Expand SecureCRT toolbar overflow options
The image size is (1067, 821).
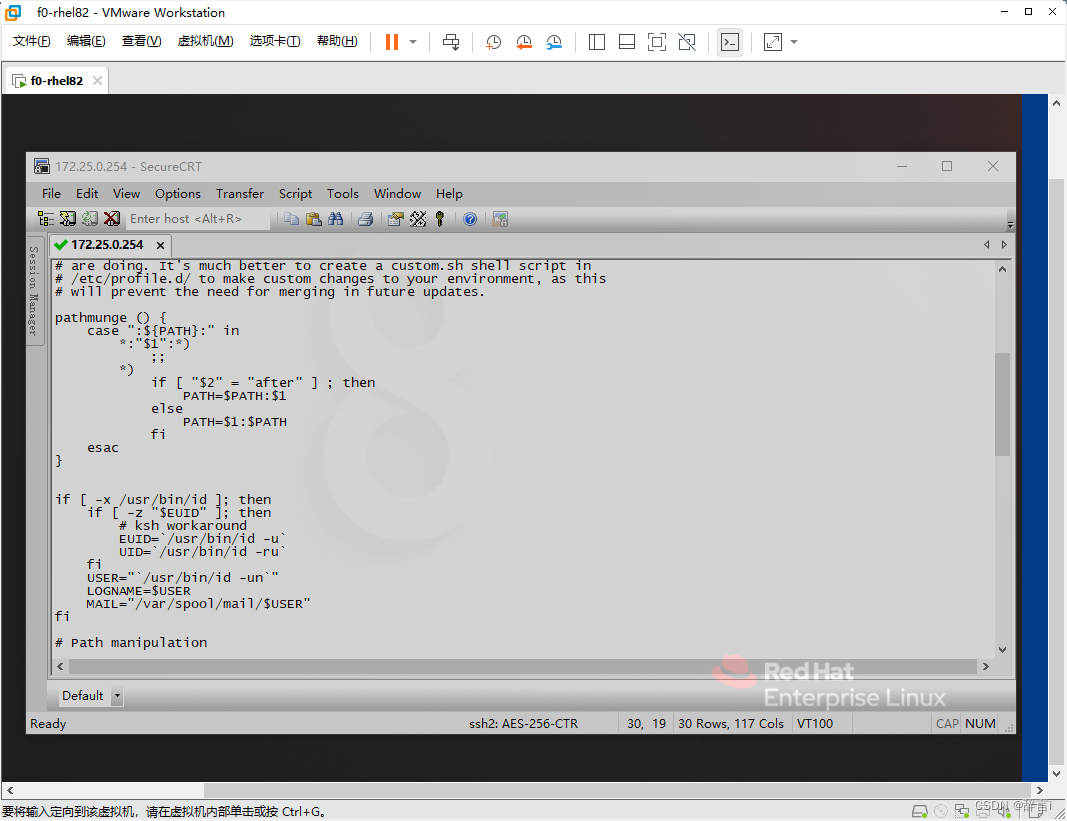click(x=1010, y=223)
